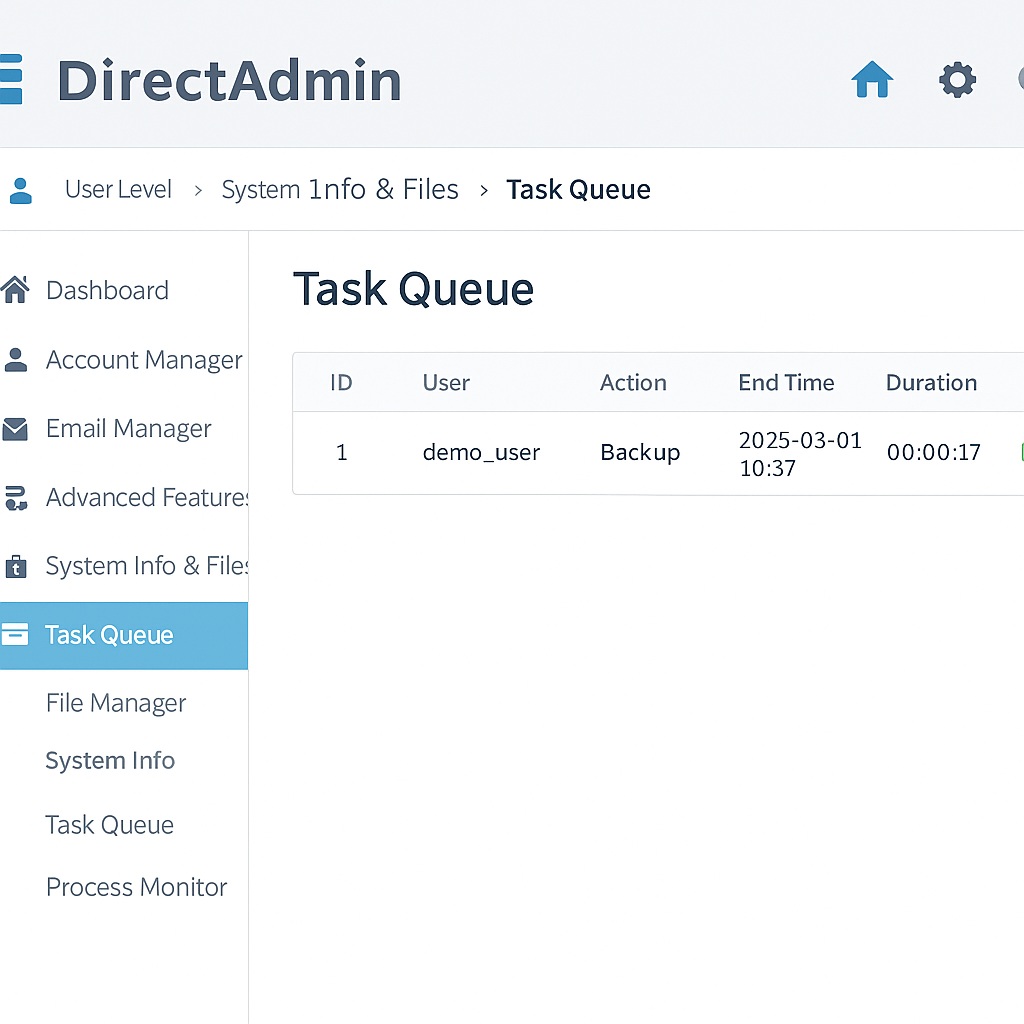Open File Manager from the sidebar submenu
This screenshot has width=1024, height=1024.
coord(116,703)
